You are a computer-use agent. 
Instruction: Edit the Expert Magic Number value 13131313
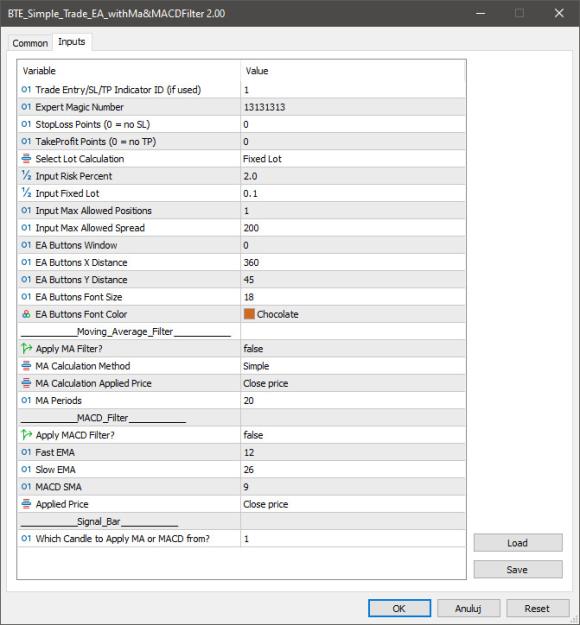point(353,107)
